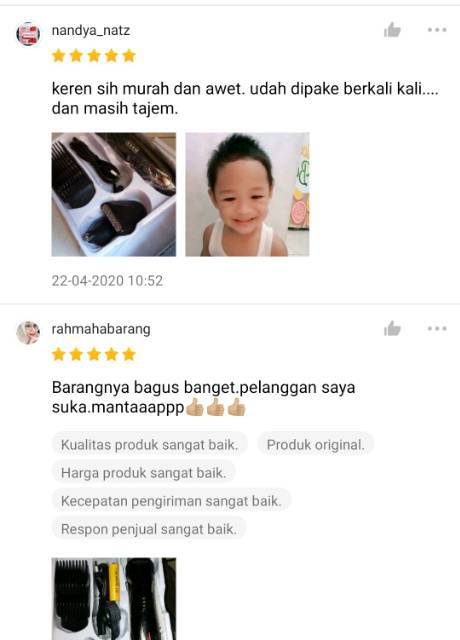This screenshot has height=640, width=460.
Task: Tap the 'Respon penjual sangat baik.' tag
Action: point(149,529)
